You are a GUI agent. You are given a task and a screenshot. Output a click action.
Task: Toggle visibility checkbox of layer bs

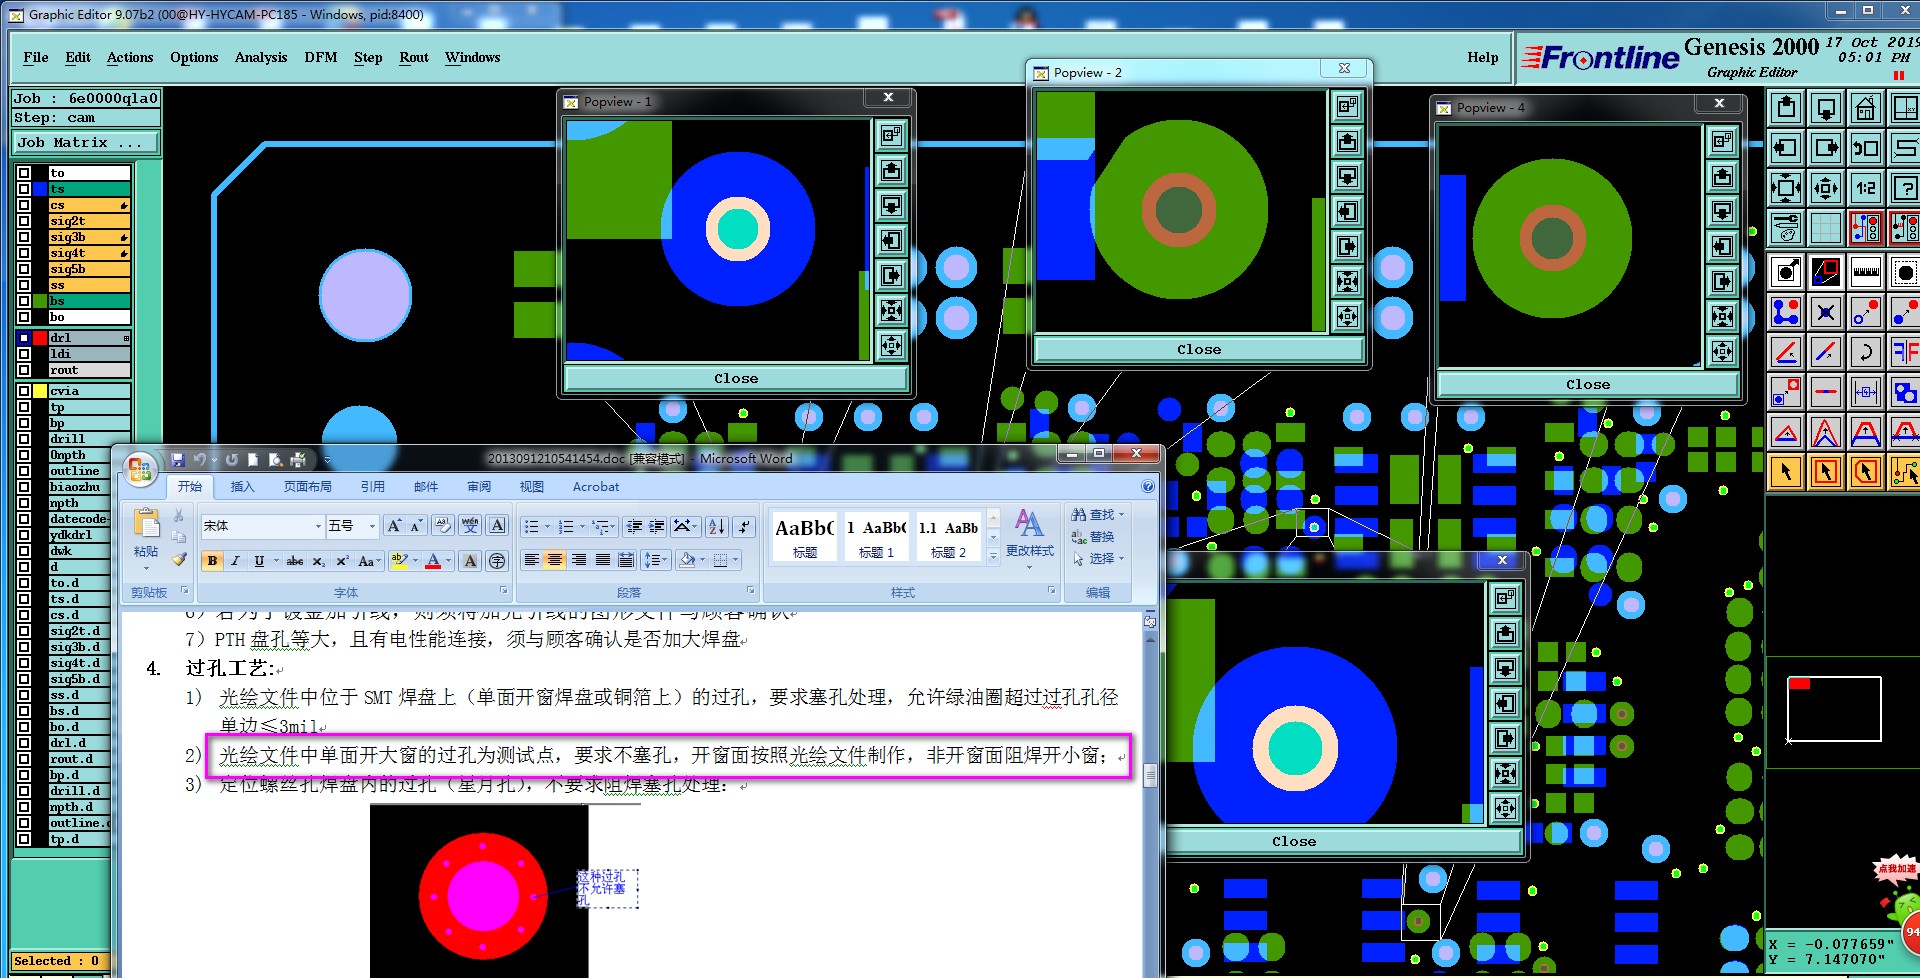24,301
